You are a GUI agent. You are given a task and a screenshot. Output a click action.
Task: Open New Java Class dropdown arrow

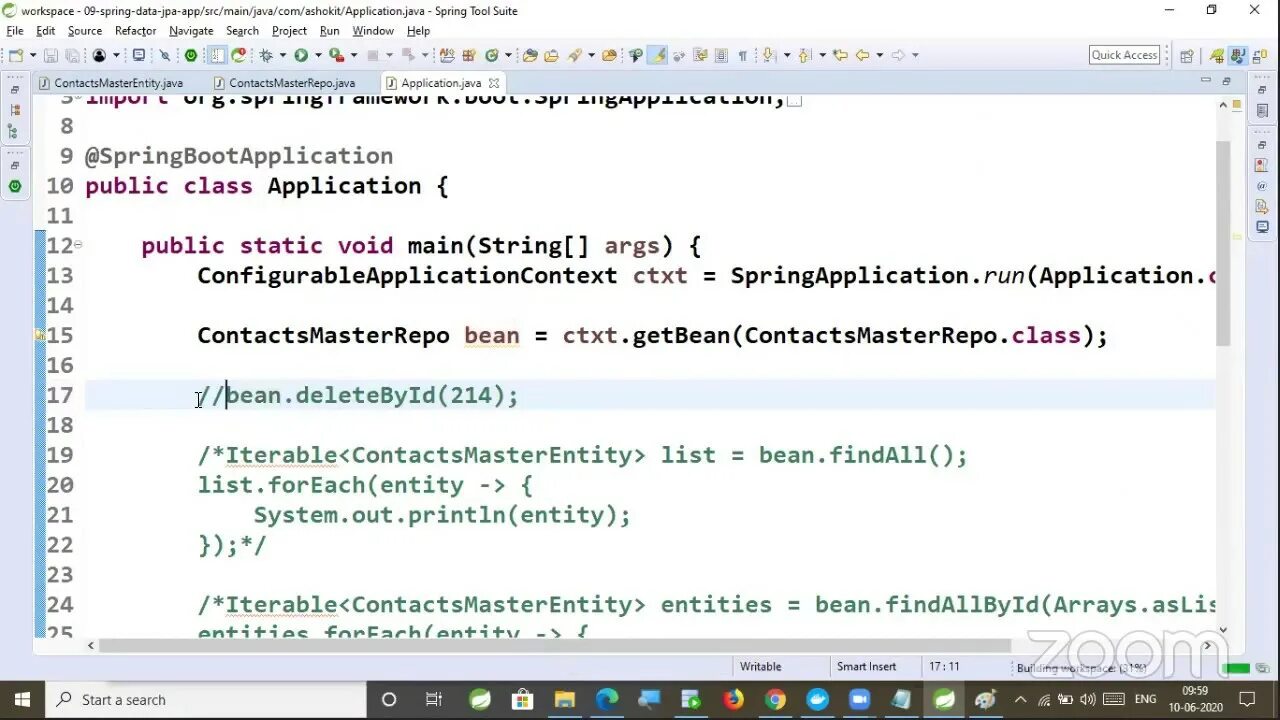tap(508, 55)
